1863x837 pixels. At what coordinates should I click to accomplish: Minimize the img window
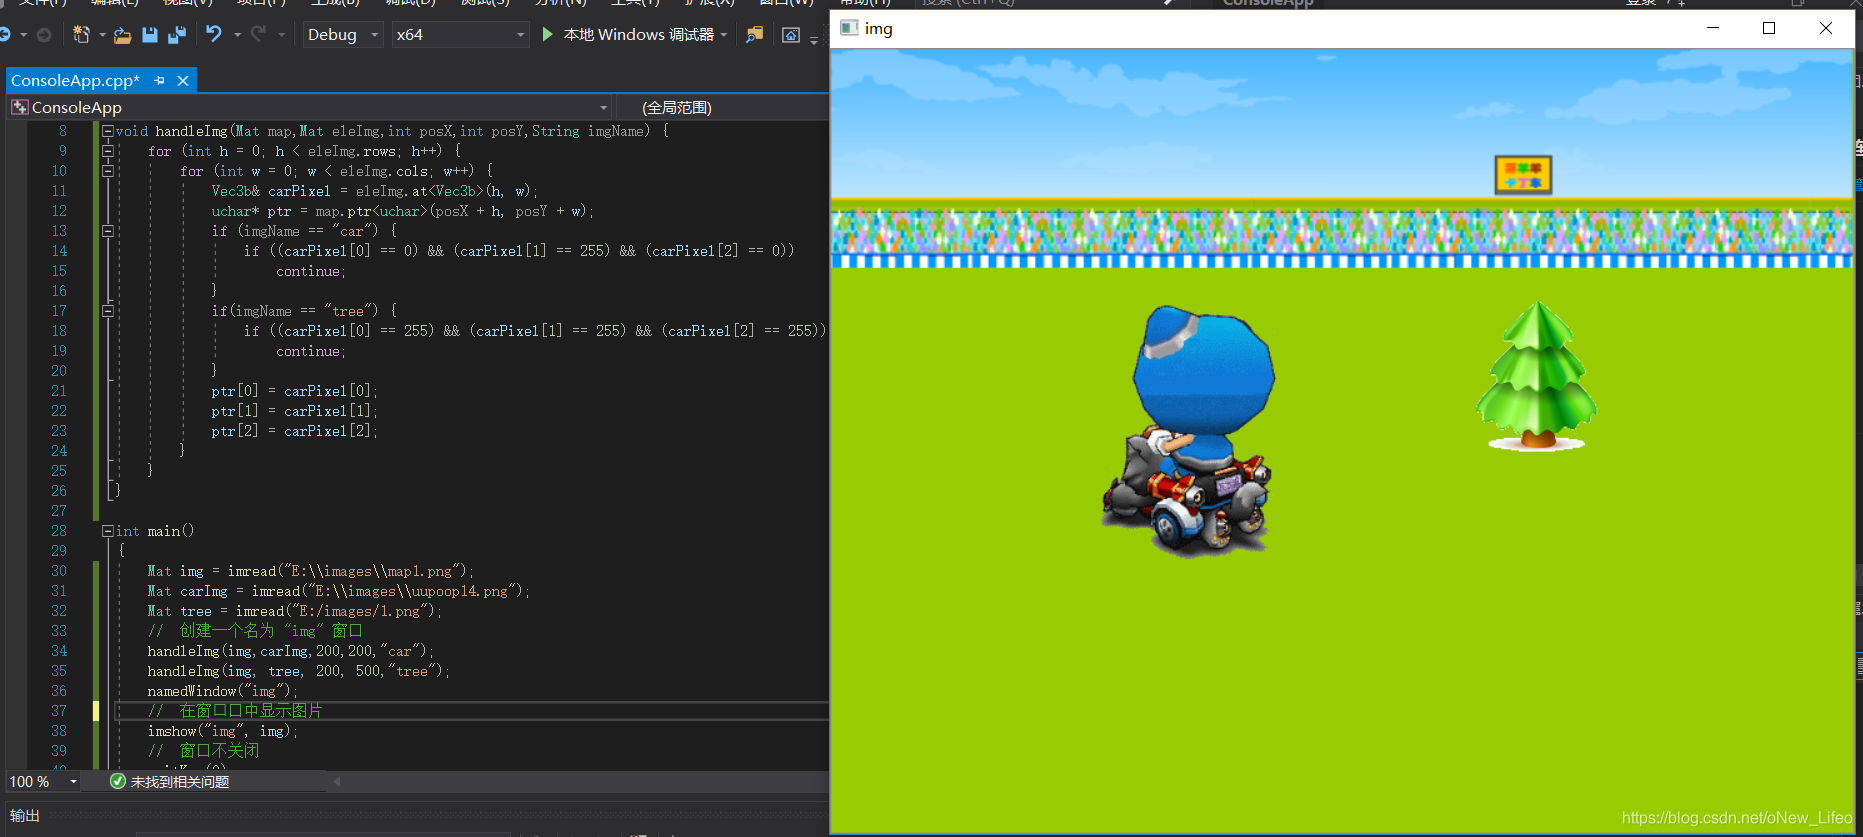[1712, 28]
